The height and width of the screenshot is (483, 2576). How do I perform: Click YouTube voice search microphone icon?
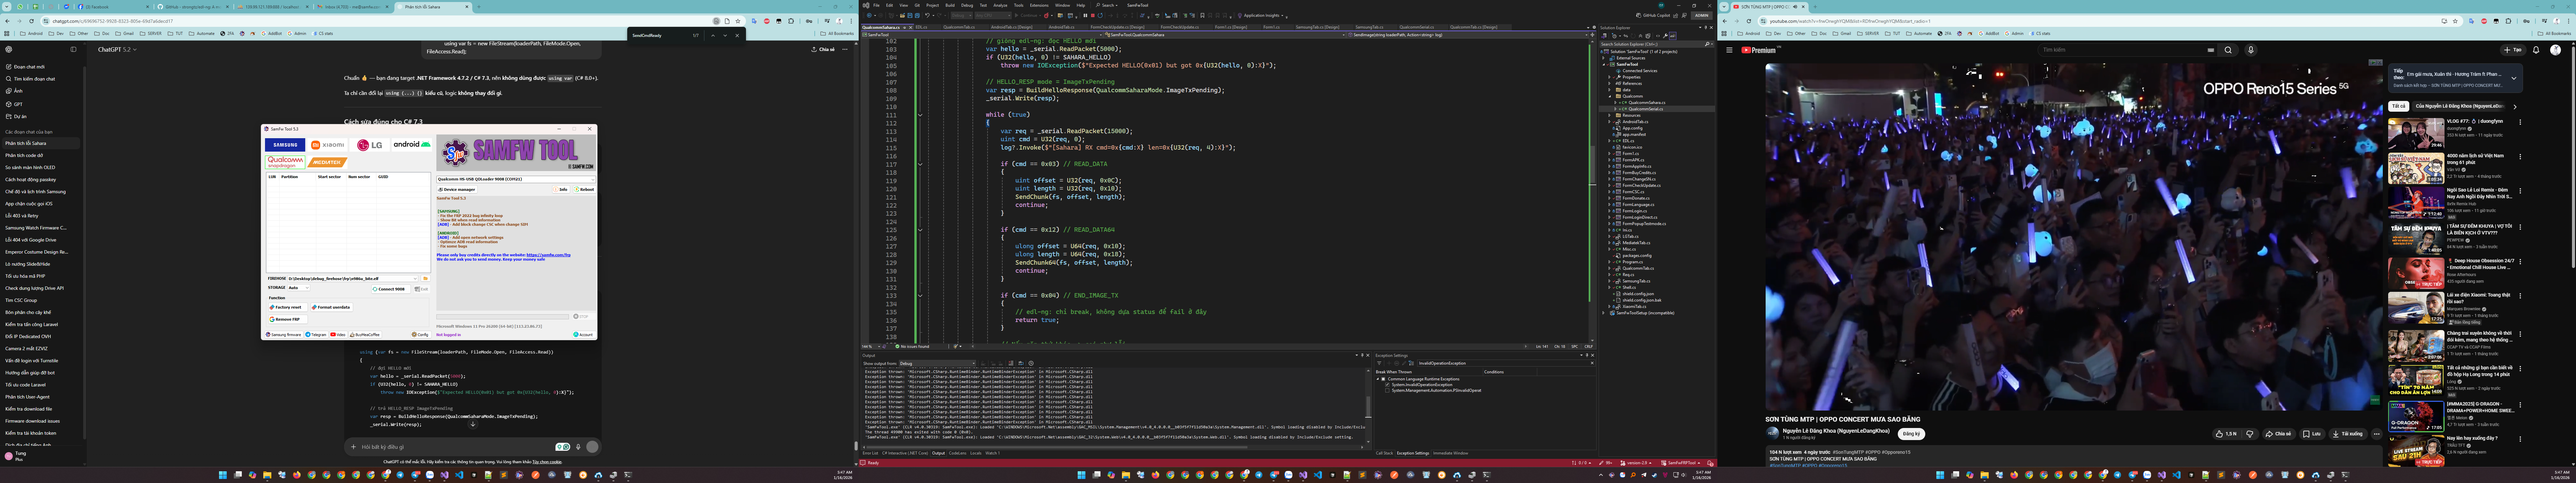tap(2251, 50)
